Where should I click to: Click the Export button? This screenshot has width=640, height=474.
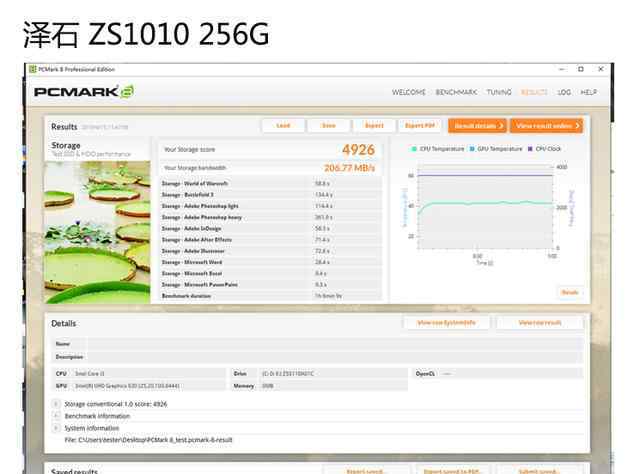(x=374, y=126)
